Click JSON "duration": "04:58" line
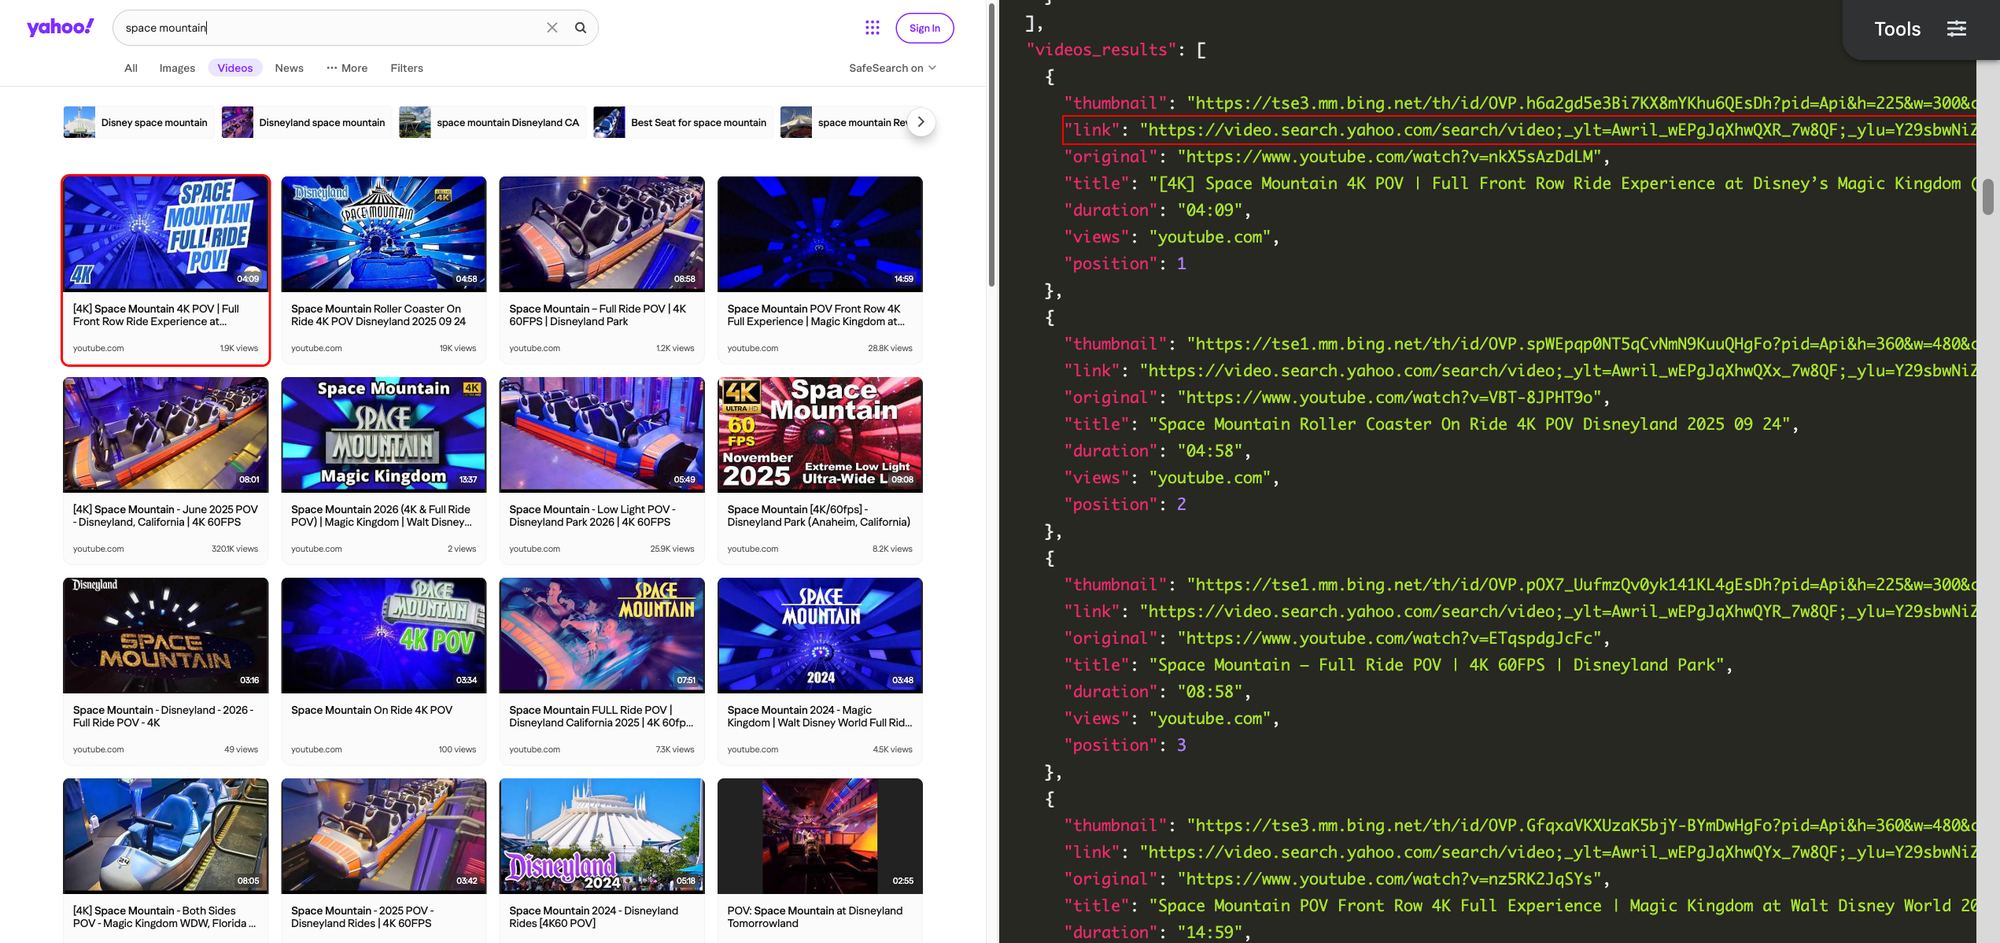Screen dimensions: 2000x943 pos(1157,451)
